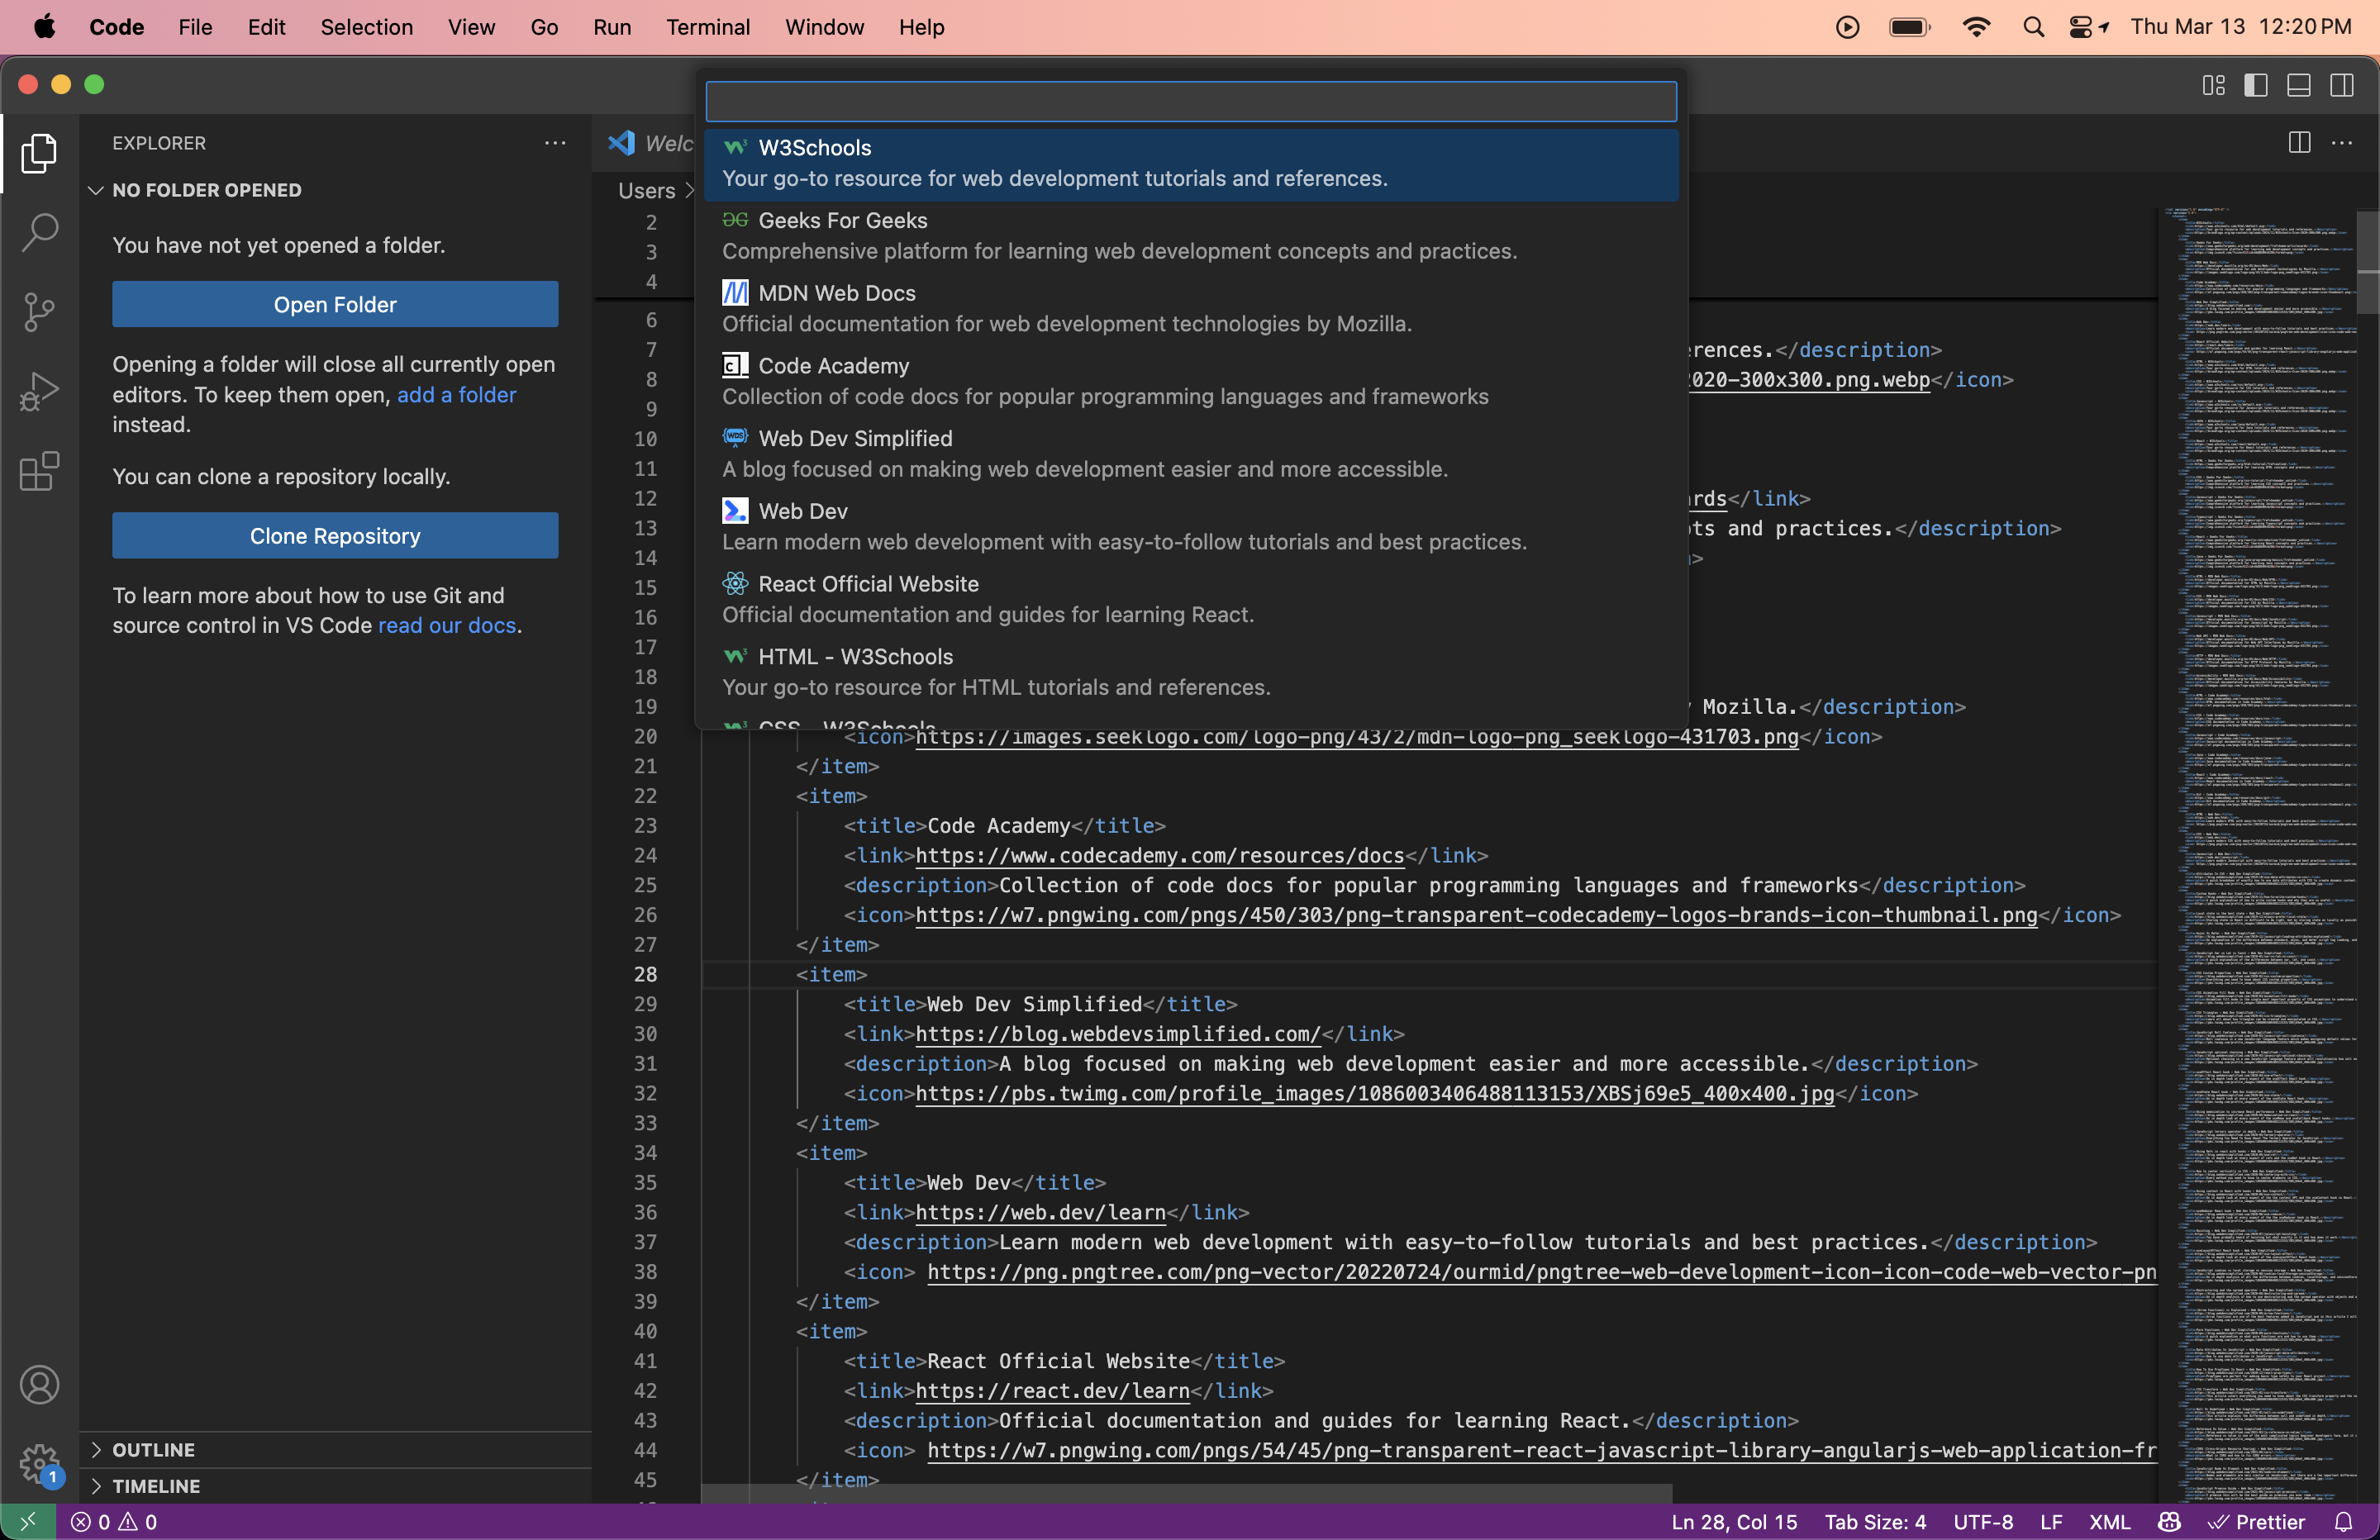Viewport: 2380px width, 1540px height.
Task: Open the Terminal menu
Action: point(707,27)
